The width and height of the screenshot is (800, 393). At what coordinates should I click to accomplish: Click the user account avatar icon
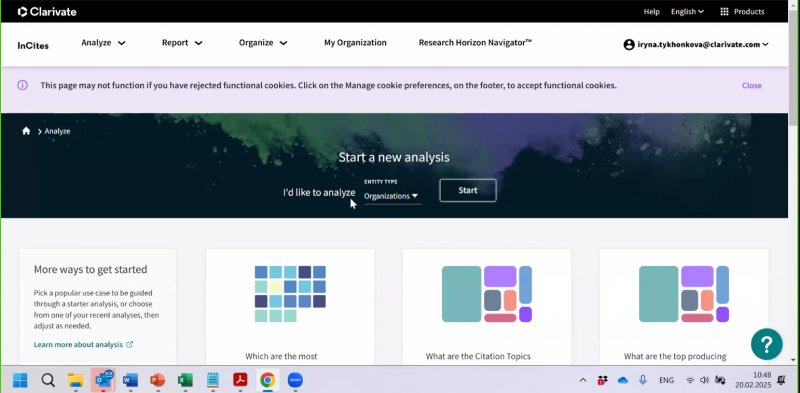629,44
